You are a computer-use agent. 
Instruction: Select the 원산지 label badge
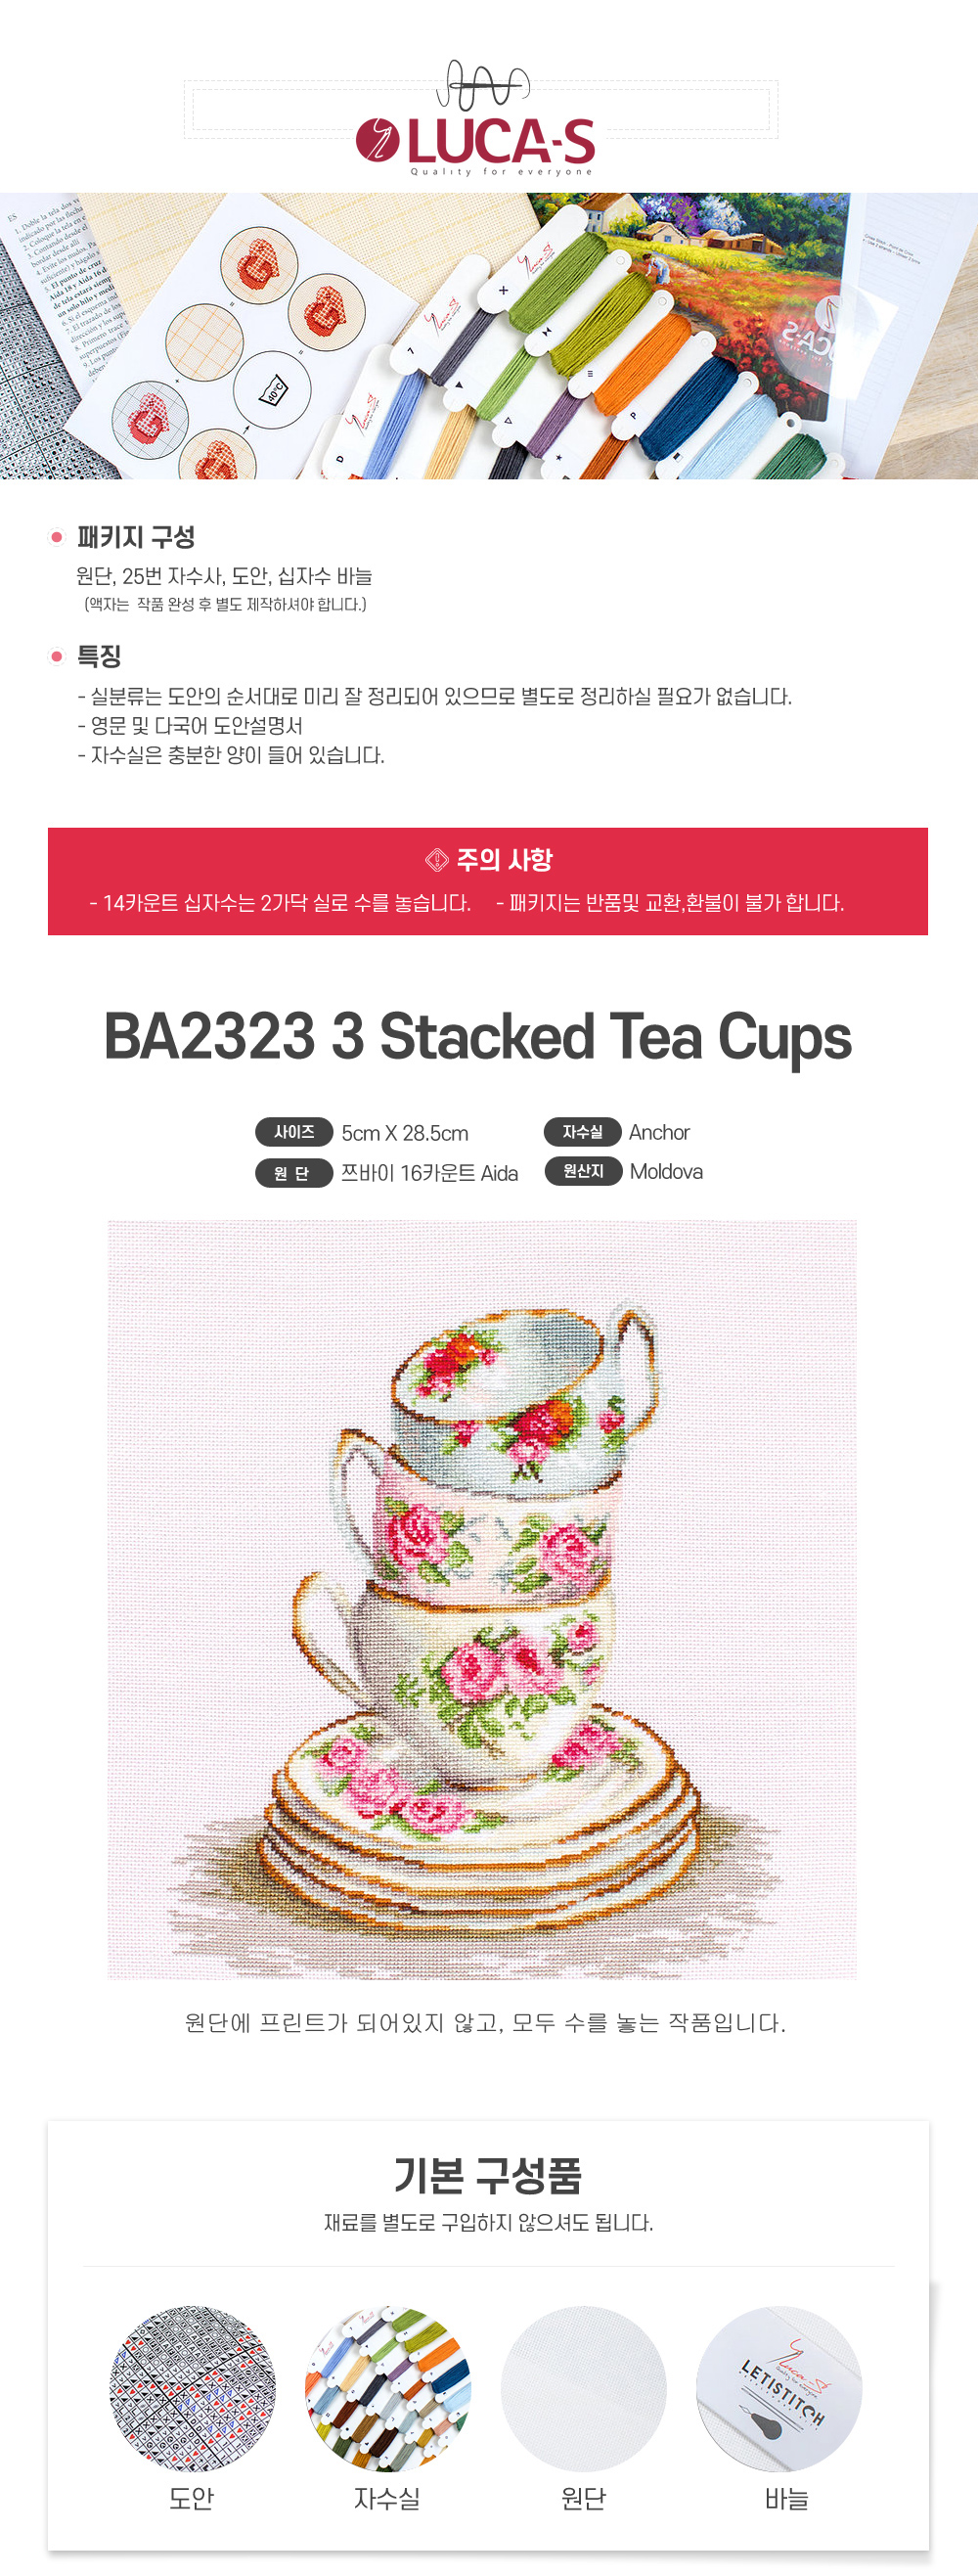coord(583,1171)
